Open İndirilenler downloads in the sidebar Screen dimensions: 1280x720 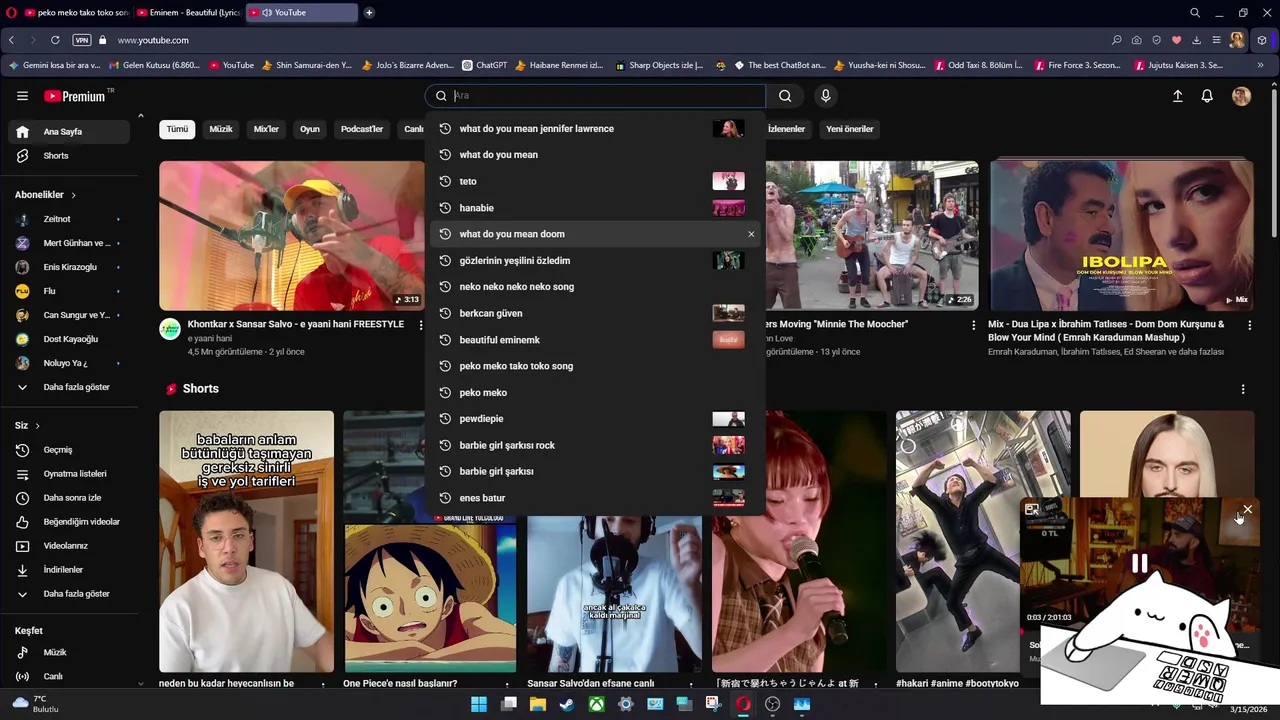point(69,570)
